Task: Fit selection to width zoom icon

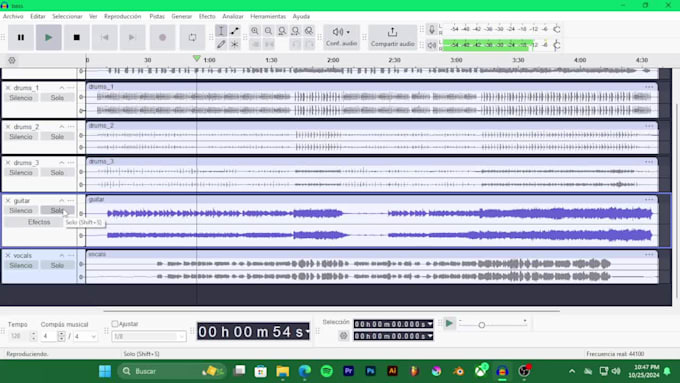Action: coord(282,31)
